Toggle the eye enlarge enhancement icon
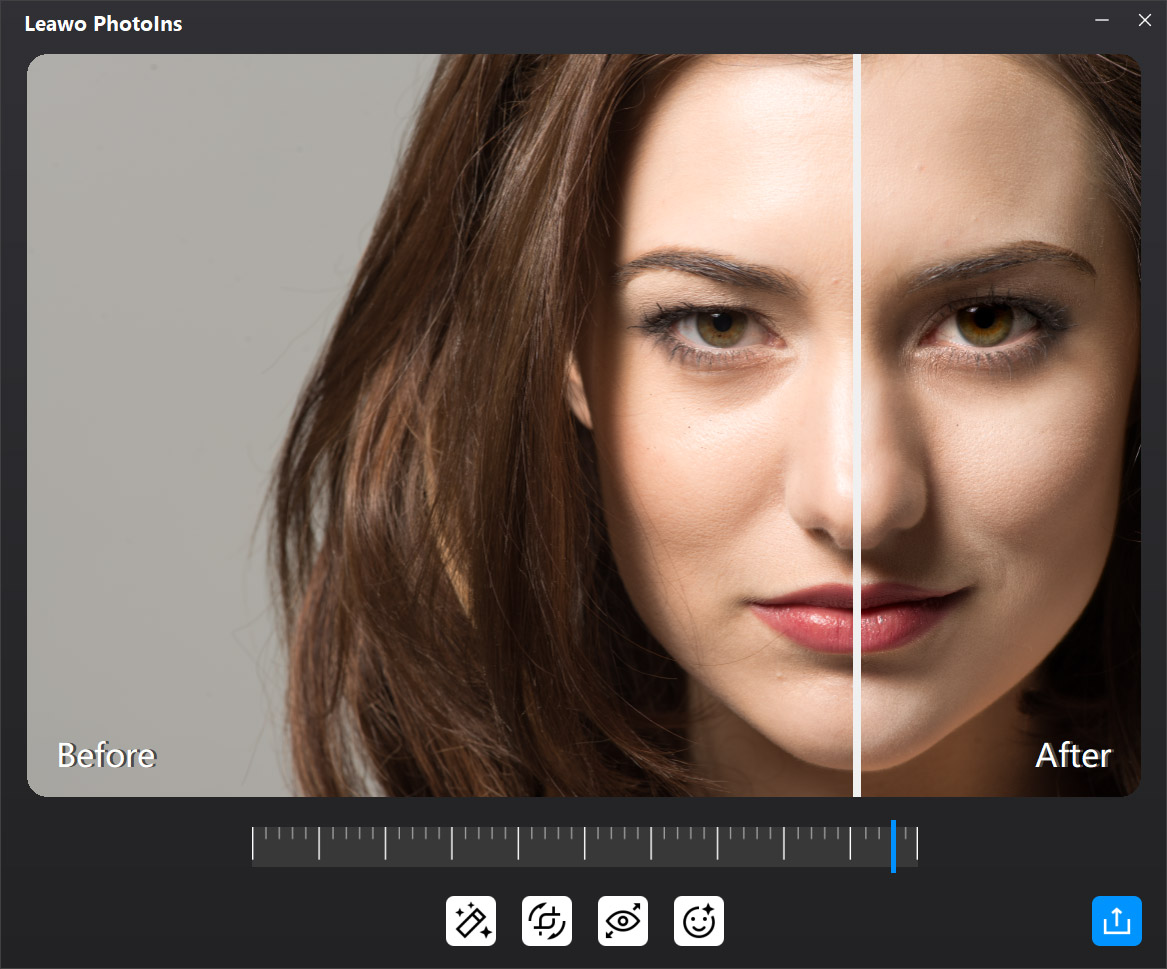1167x969 pixels. 622,921
